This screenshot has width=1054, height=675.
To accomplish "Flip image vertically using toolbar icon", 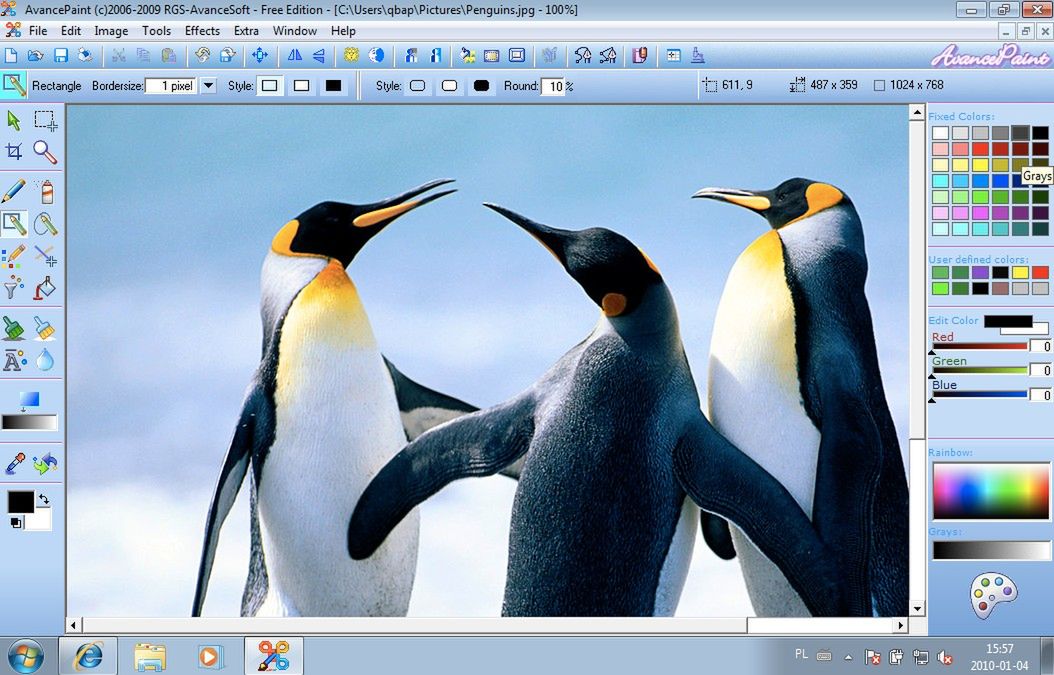I will coord(319,56).
